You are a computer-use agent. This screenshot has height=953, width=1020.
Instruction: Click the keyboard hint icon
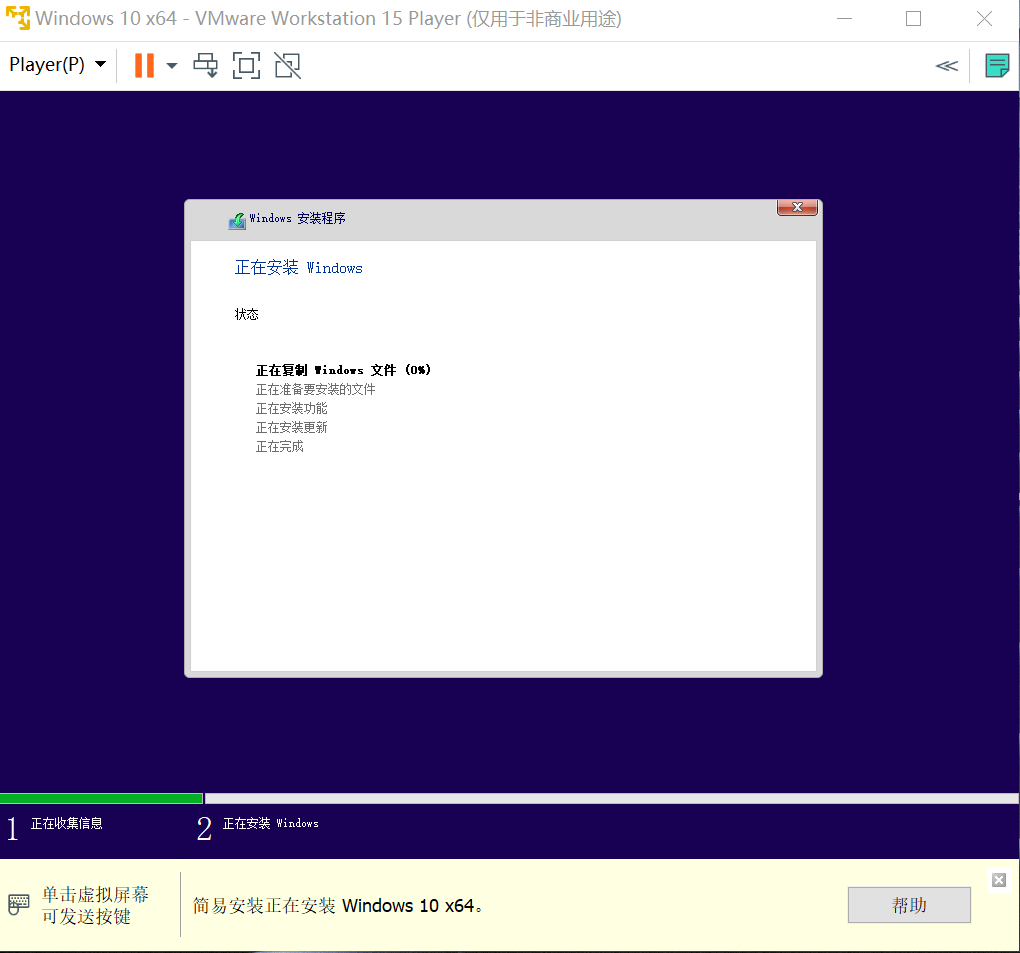(x=18, y=904)
